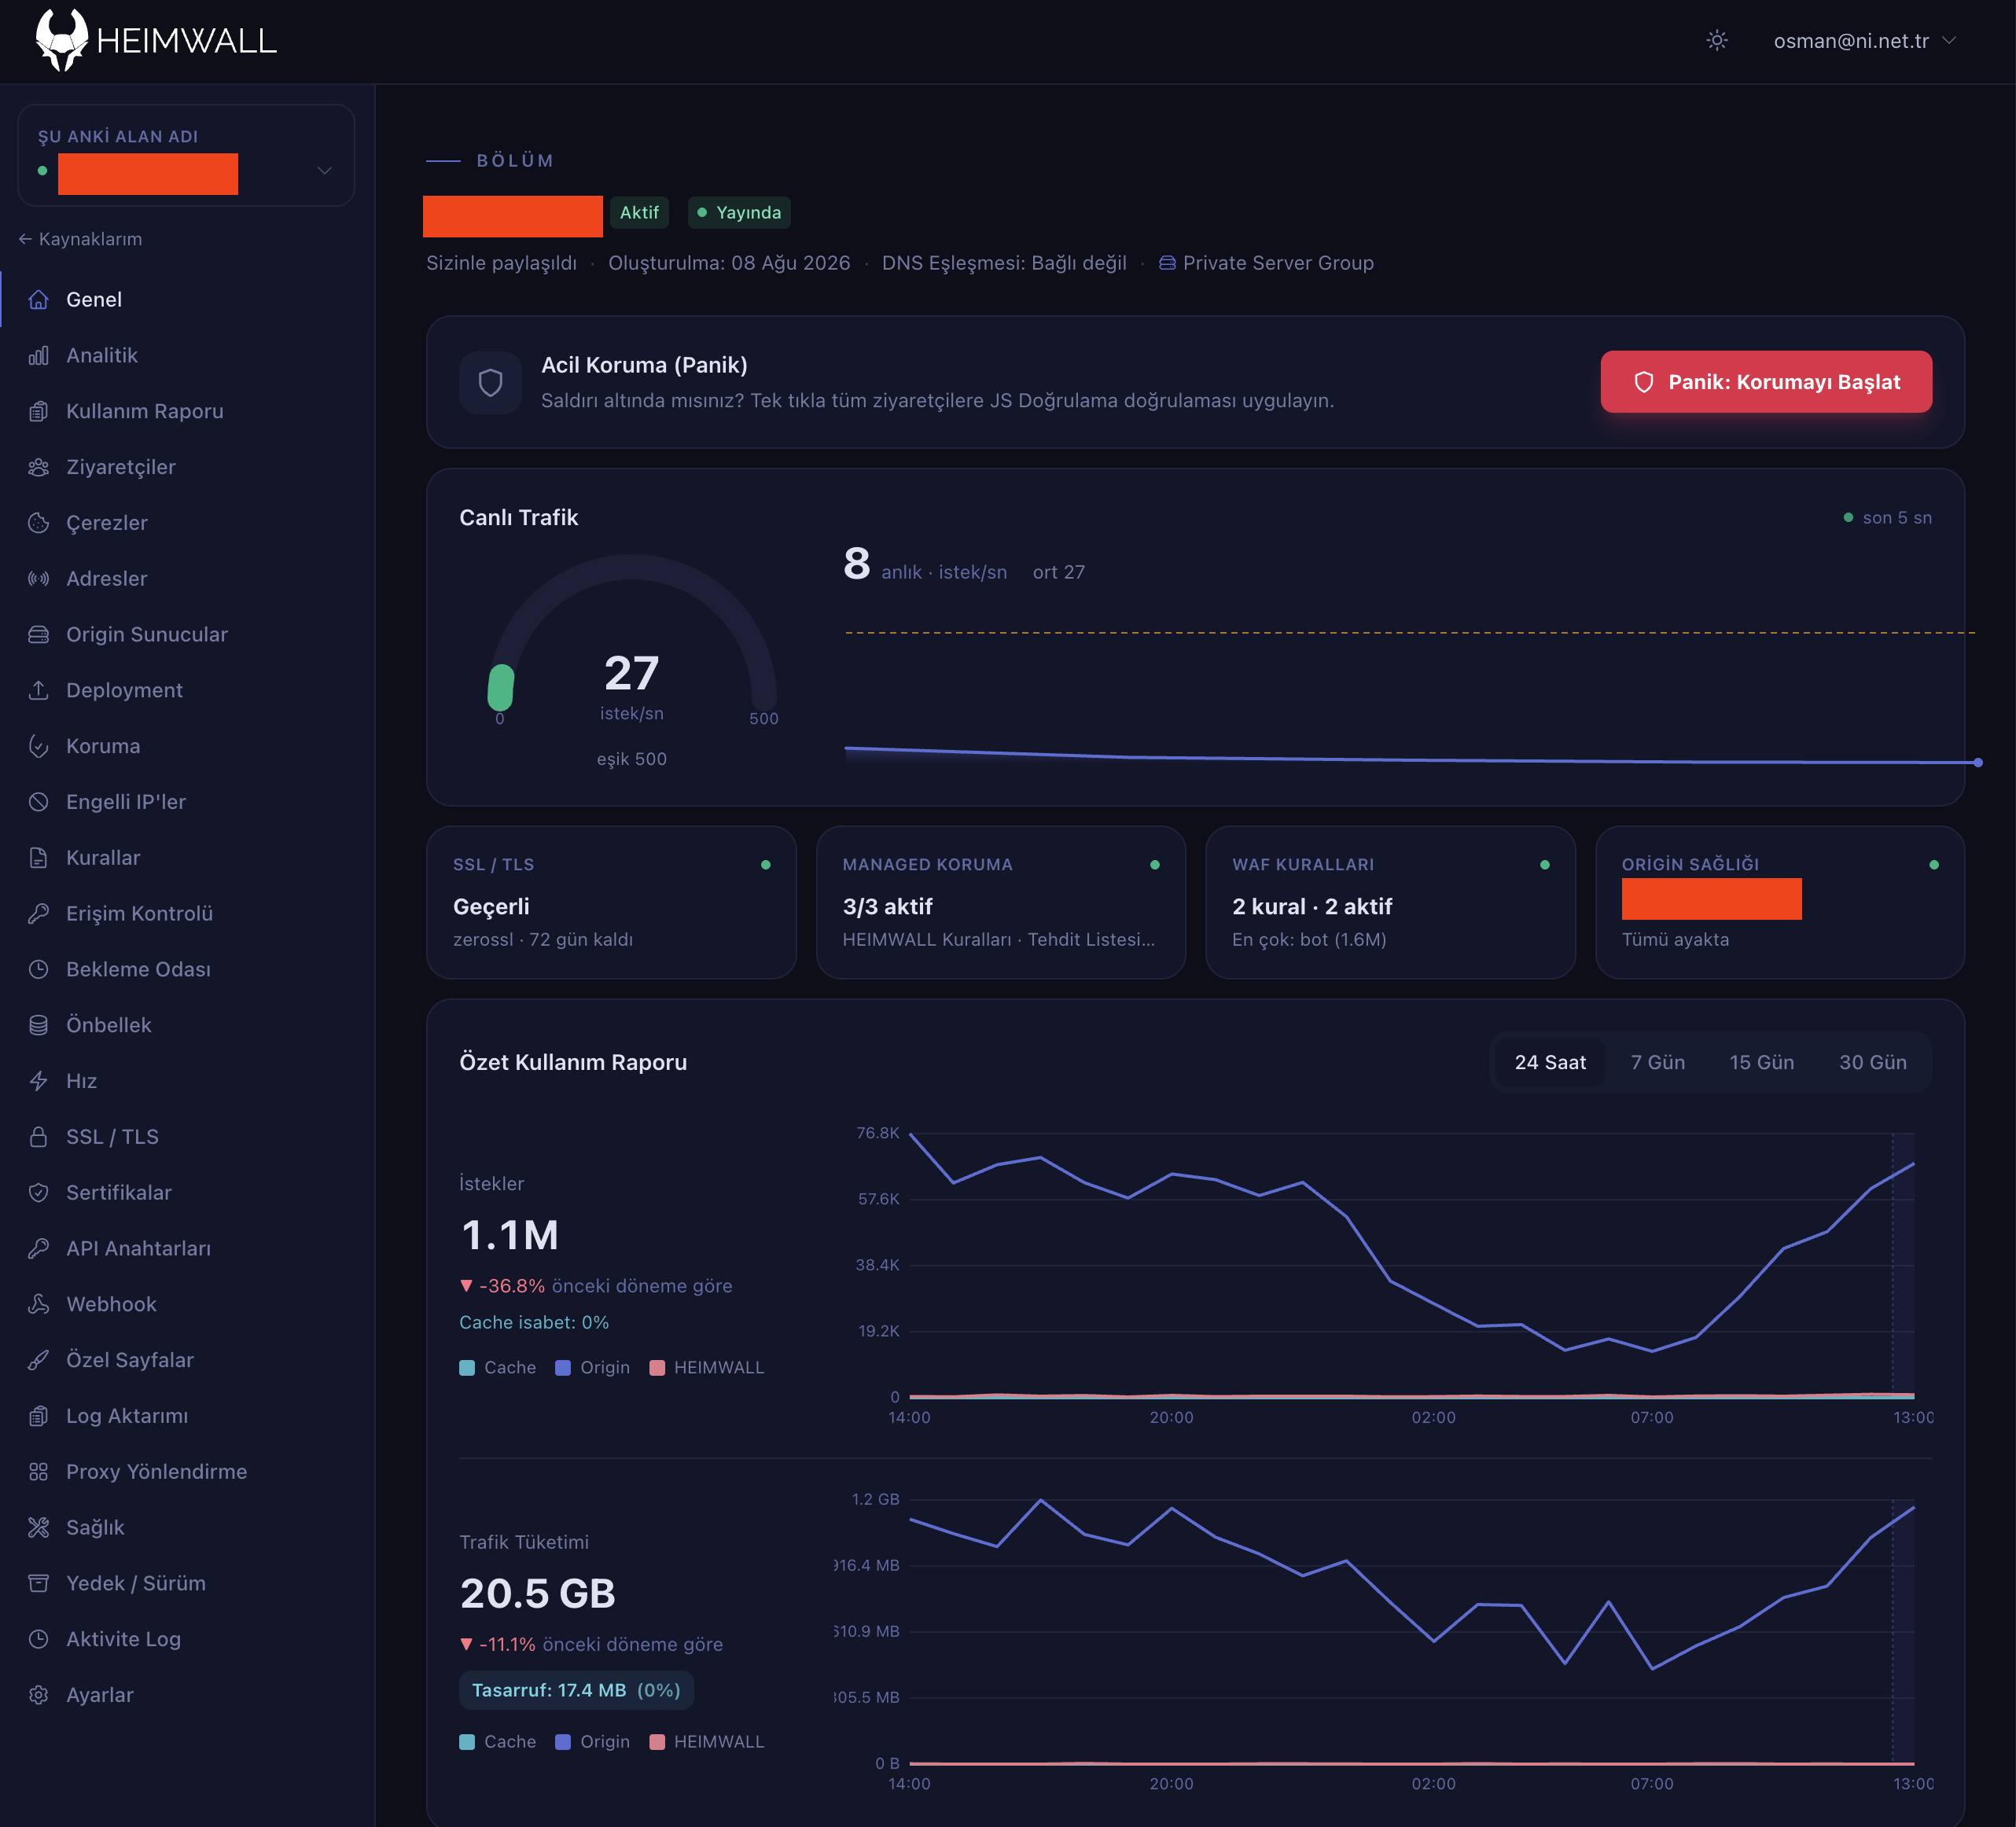2016x1827 pixels.
Task: Click the Webhook icon in the sidebar
Action: pyautogui.click(x=39, y=1304)
